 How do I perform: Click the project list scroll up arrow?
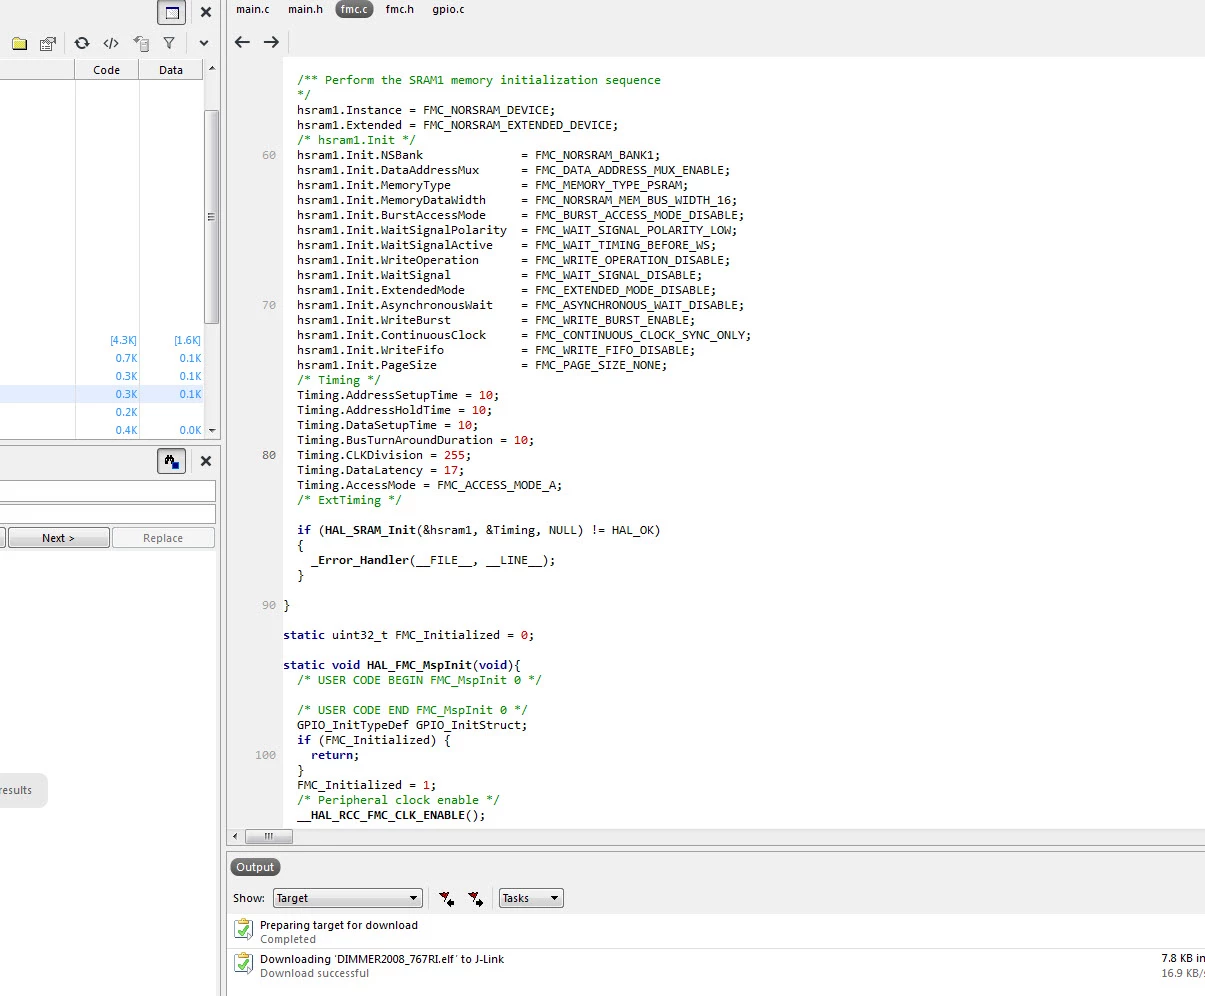[211, 69]
